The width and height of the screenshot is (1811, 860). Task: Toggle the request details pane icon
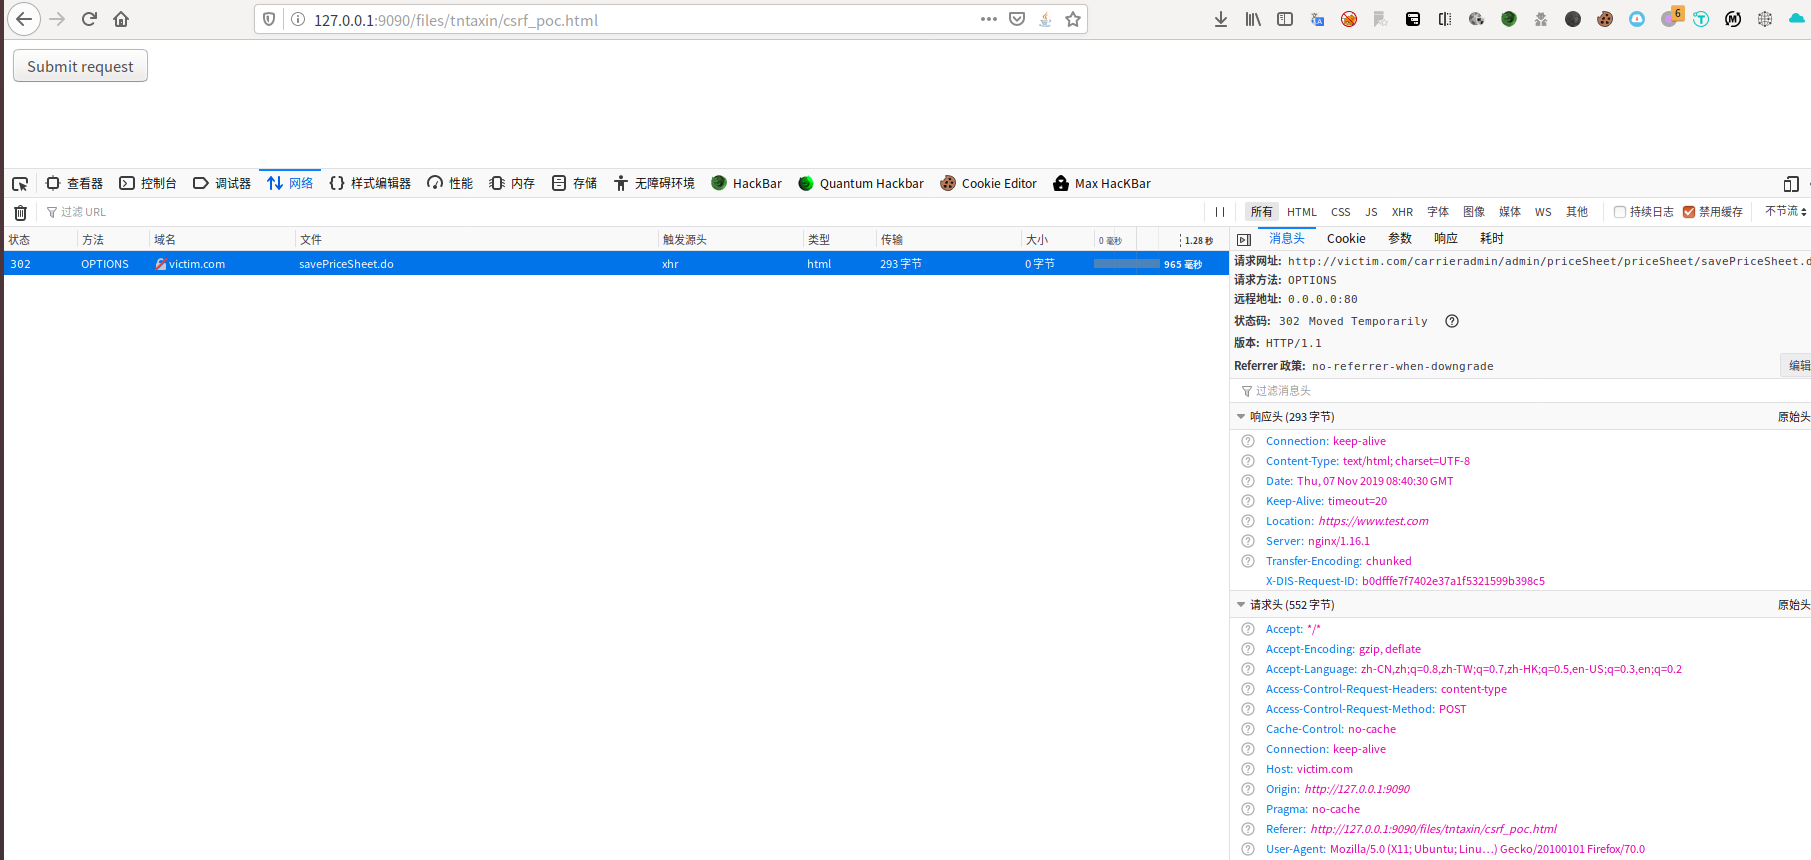click(x=1244, y=239)
